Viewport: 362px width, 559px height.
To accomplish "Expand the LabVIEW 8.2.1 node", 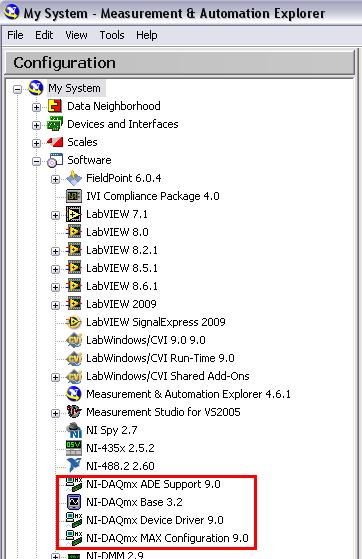I will 55,251.
